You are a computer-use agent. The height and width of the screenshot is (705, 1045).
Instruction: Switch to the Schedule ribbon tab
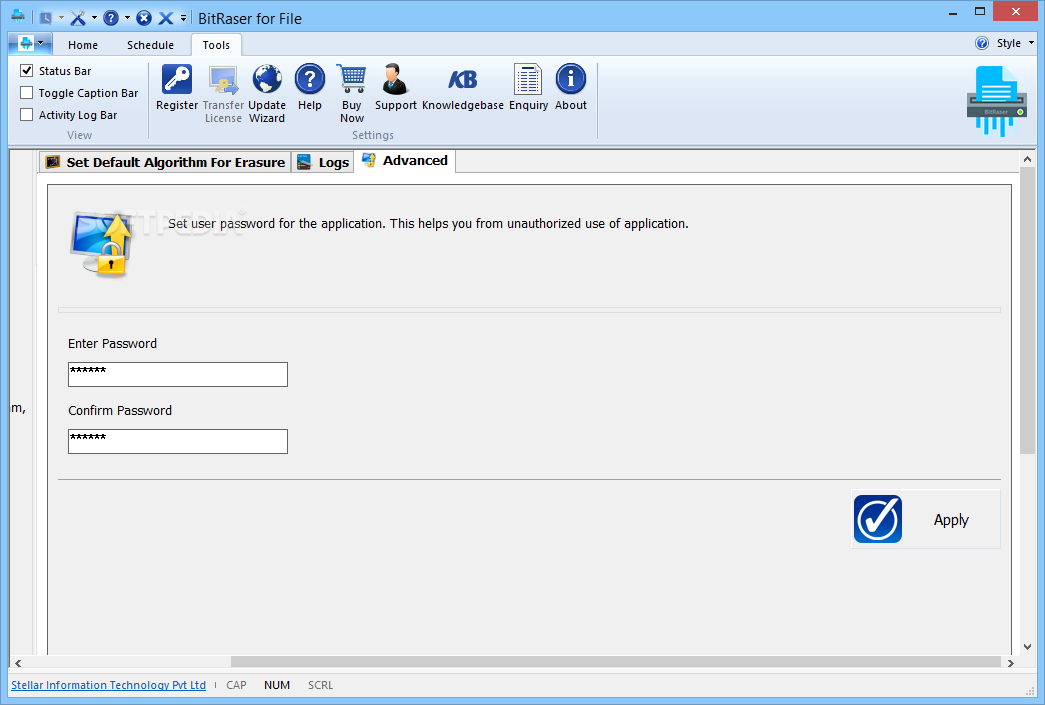point(151,45)
